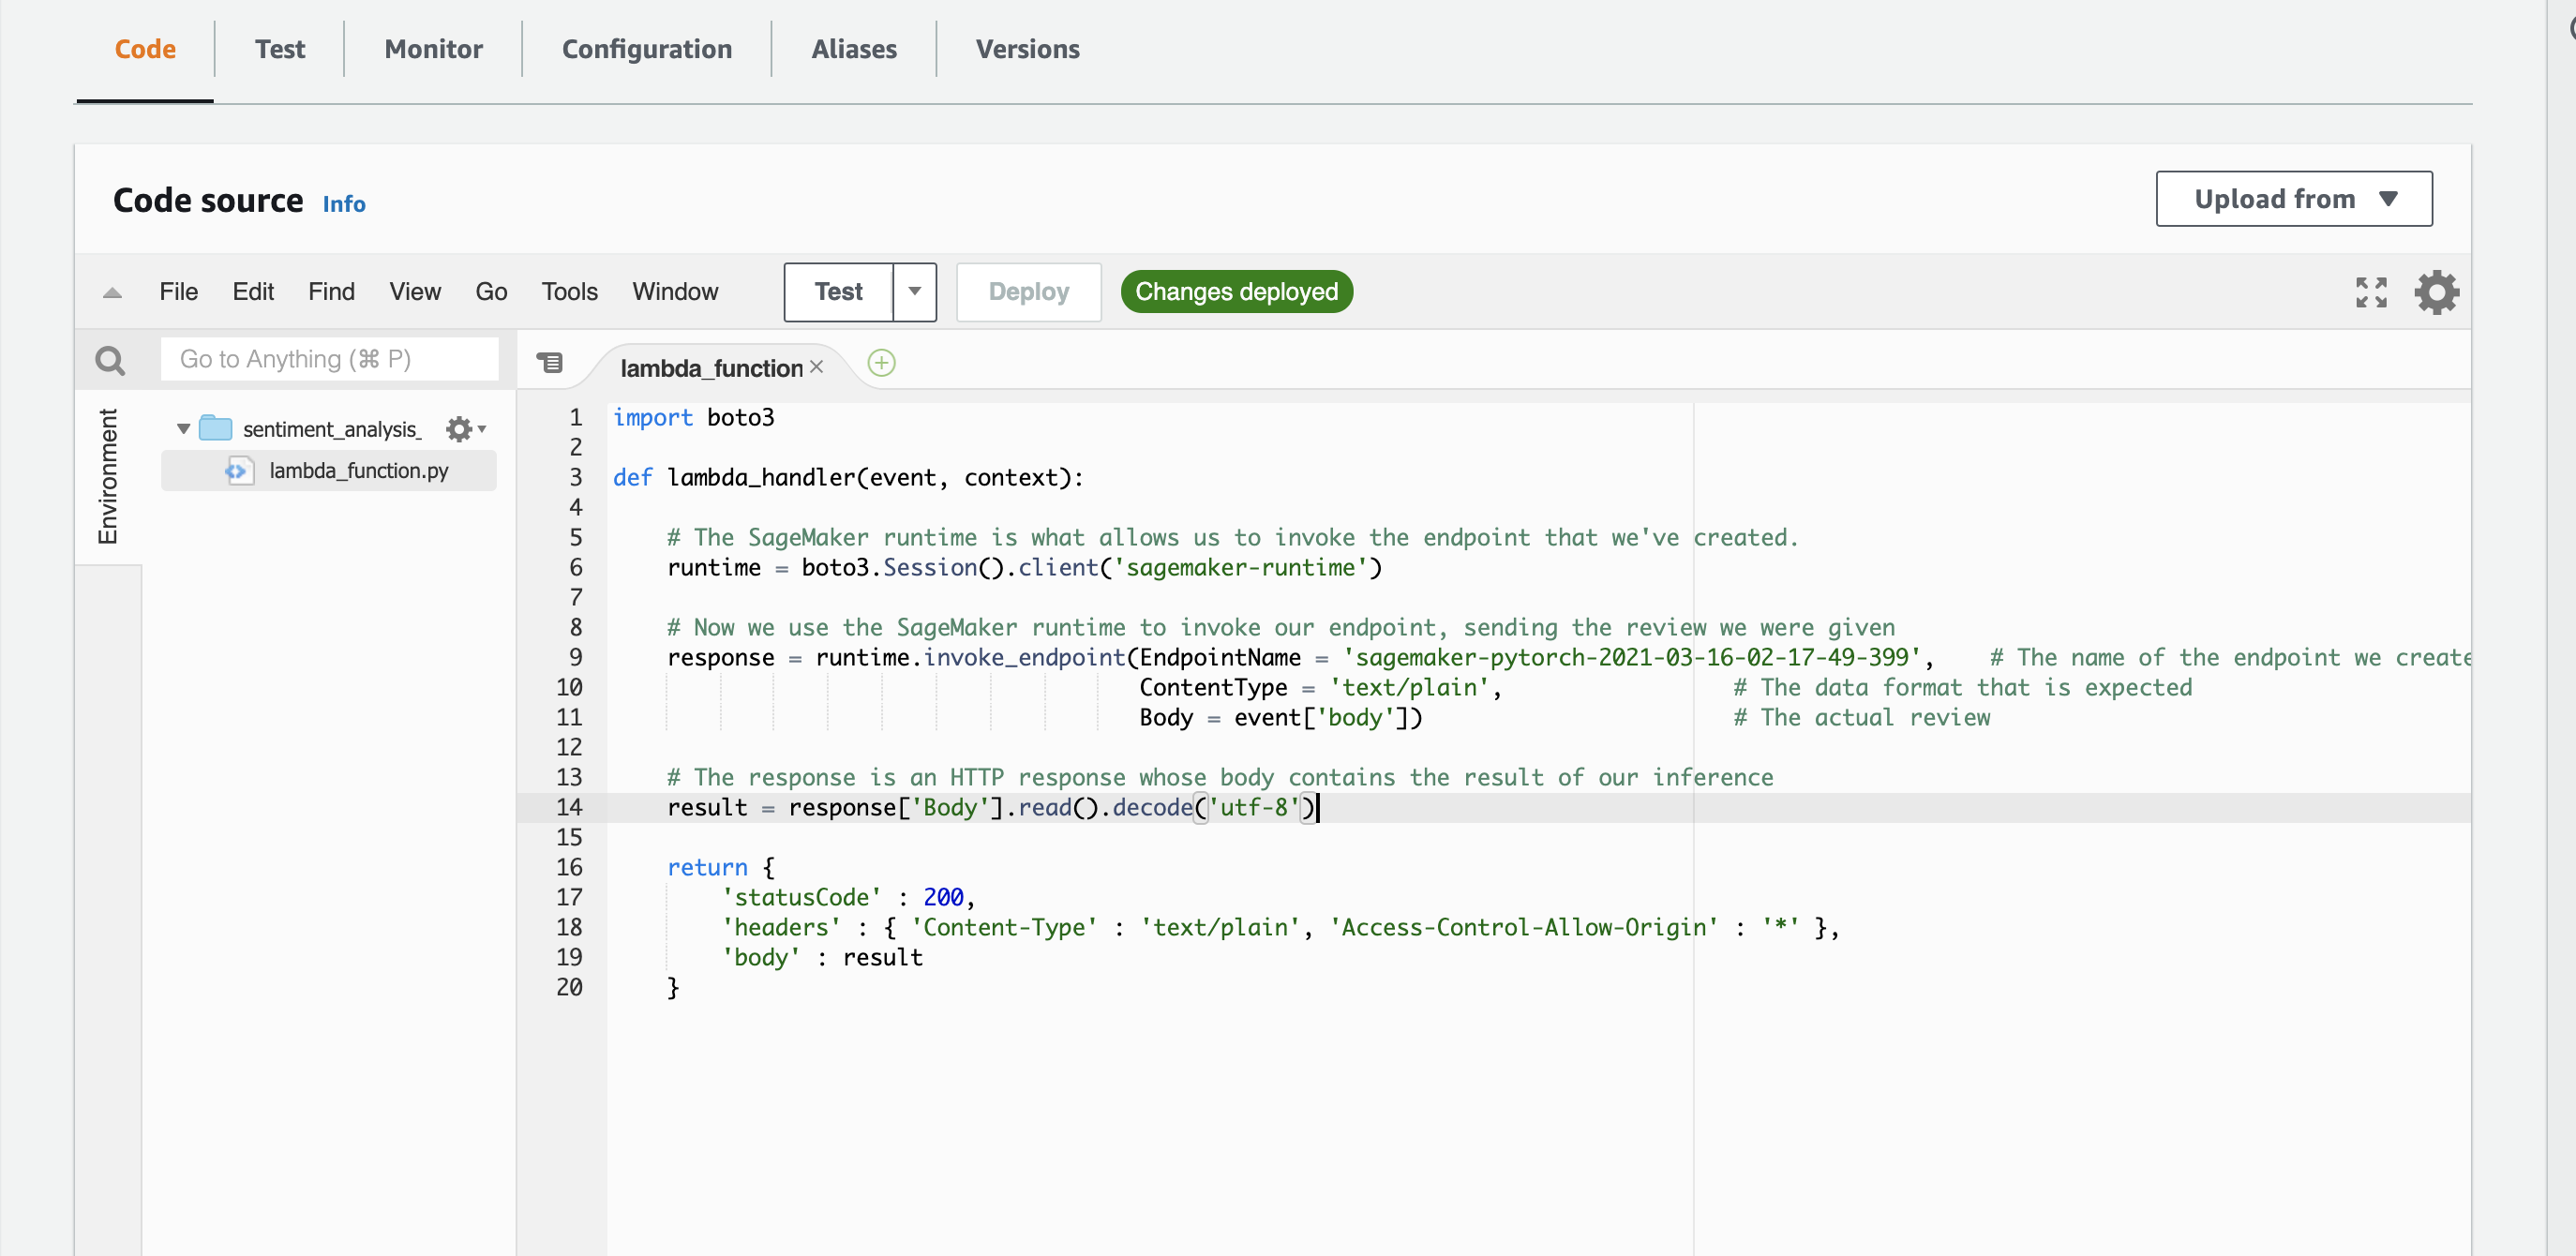The width and height of the screenshot is (2576, 1256).
Task: Collapse the menu bar with up arrow
Action: 112,293
